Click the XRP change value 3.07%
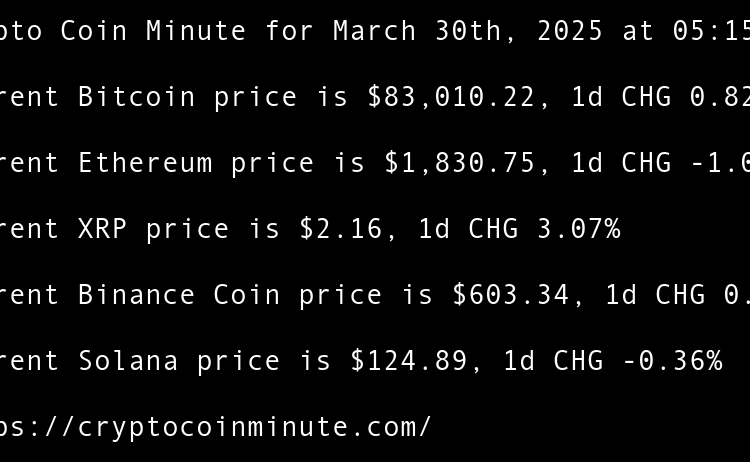750x462 pixels. (x=578, y=229)
